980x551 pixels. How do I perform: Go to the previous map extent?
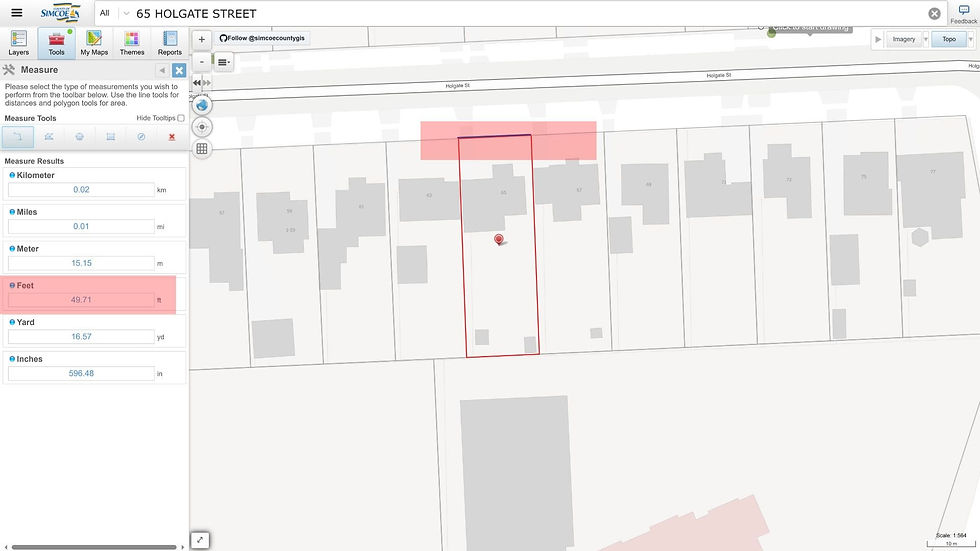pyautogui.click(x=196, y=82)
